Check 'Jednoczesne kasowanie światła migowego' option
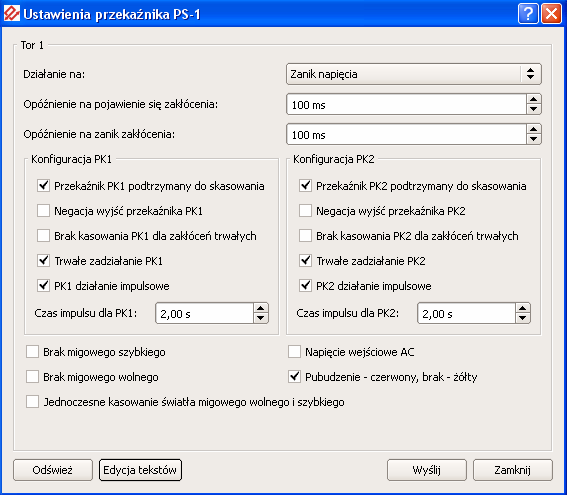This screenshot has width=567, height=495. 32,402
